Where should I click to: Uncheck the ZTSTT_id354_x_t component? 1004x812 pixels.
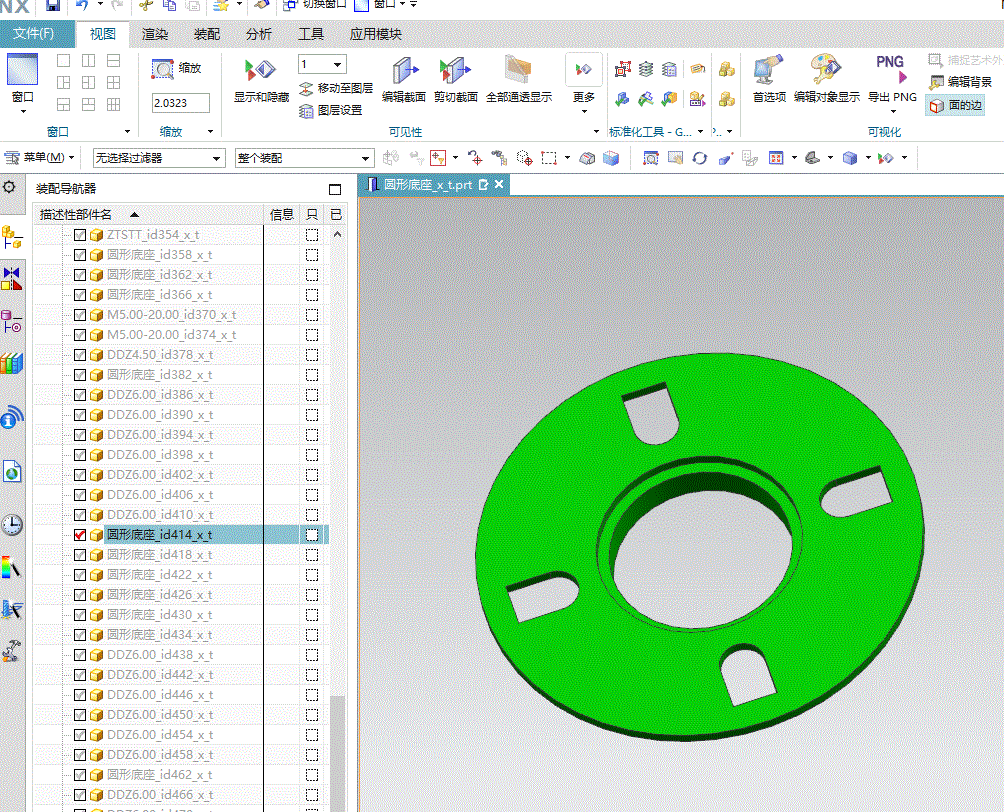click(x=80, y=235)
